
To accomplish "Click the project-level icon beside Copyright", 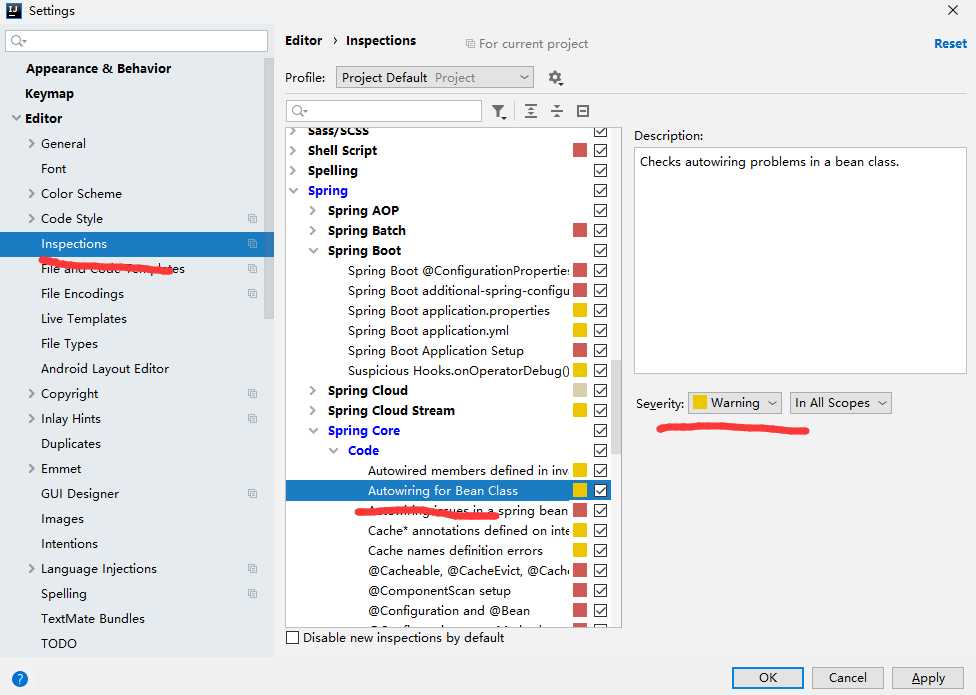I will click(x=252, y=393).
